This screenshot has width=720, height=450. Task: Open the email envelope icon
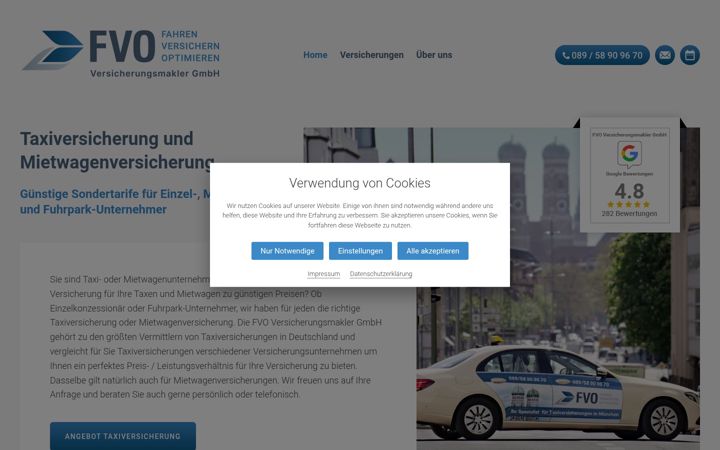click(664, 55)
